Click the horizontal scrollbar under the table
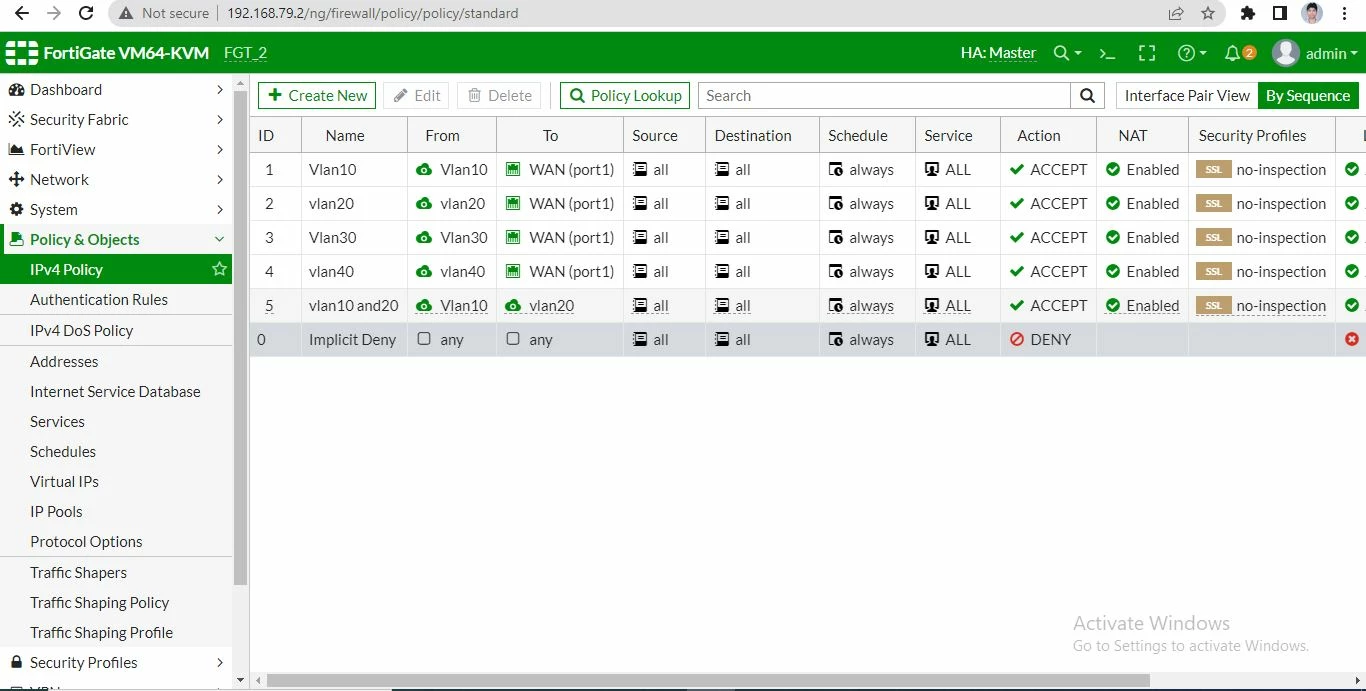This screenshot has height=691, width=1366. click(708, 681)
